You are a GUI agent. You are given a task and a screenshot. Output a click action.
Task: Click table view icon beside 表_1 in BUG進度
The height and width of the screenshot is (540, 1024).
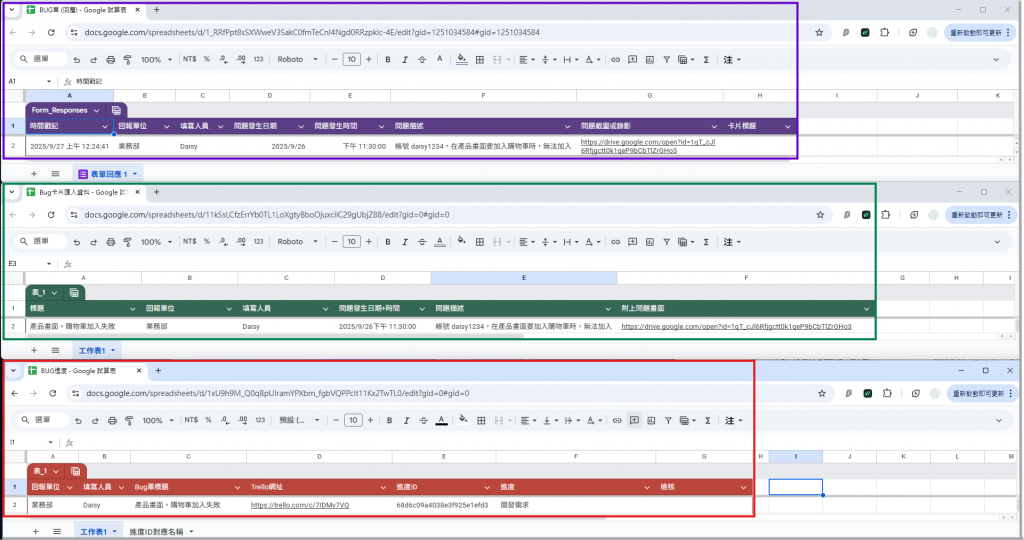76,471
